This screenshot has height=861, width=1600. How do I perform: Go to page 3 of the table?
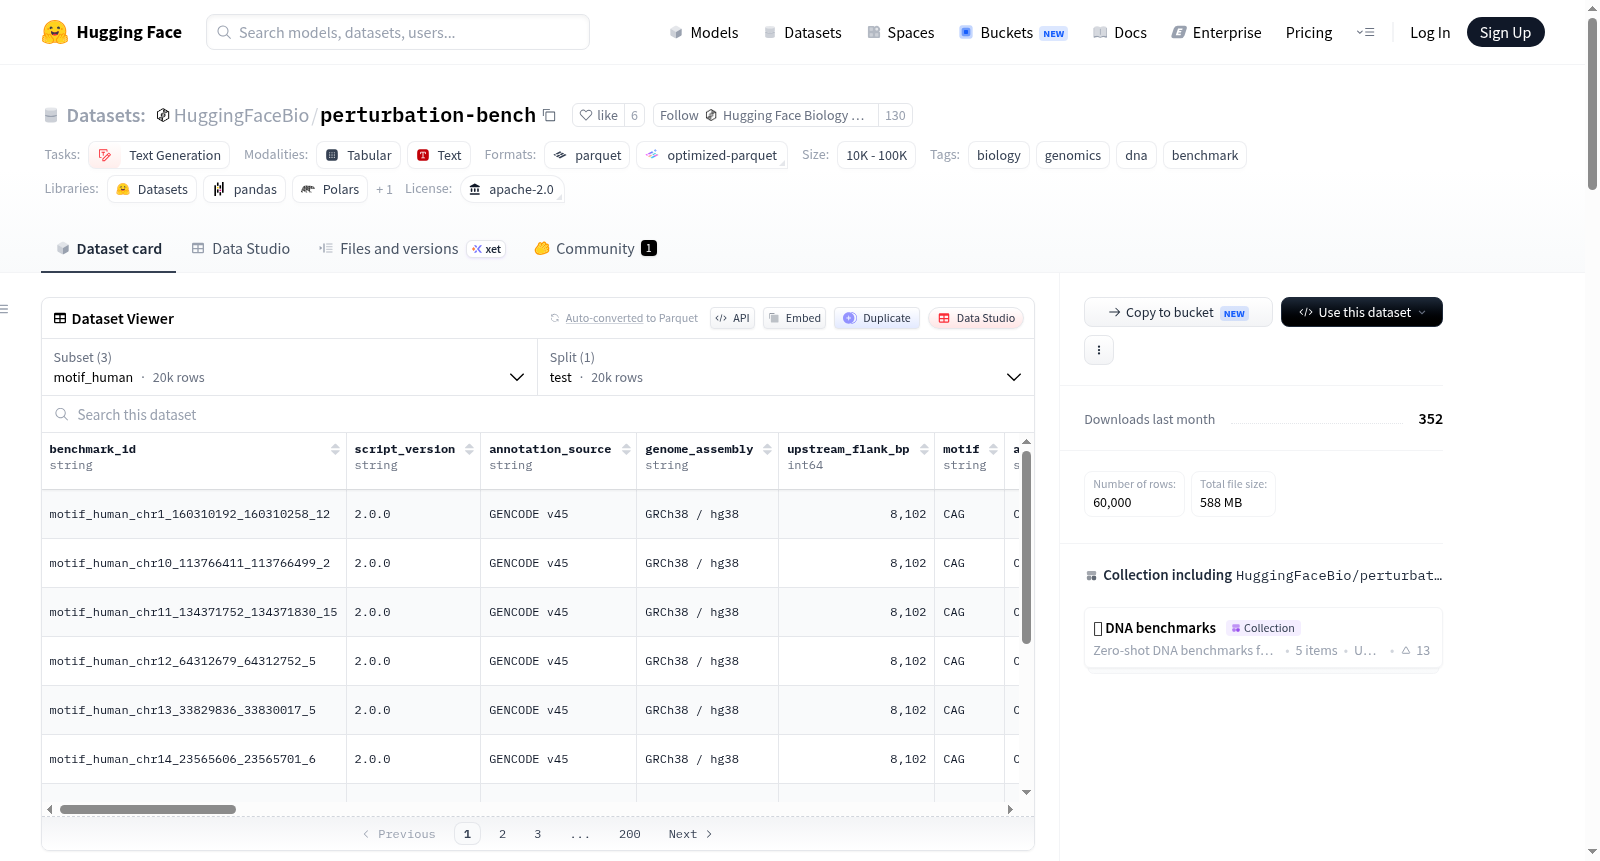click(x=537, y=834)
